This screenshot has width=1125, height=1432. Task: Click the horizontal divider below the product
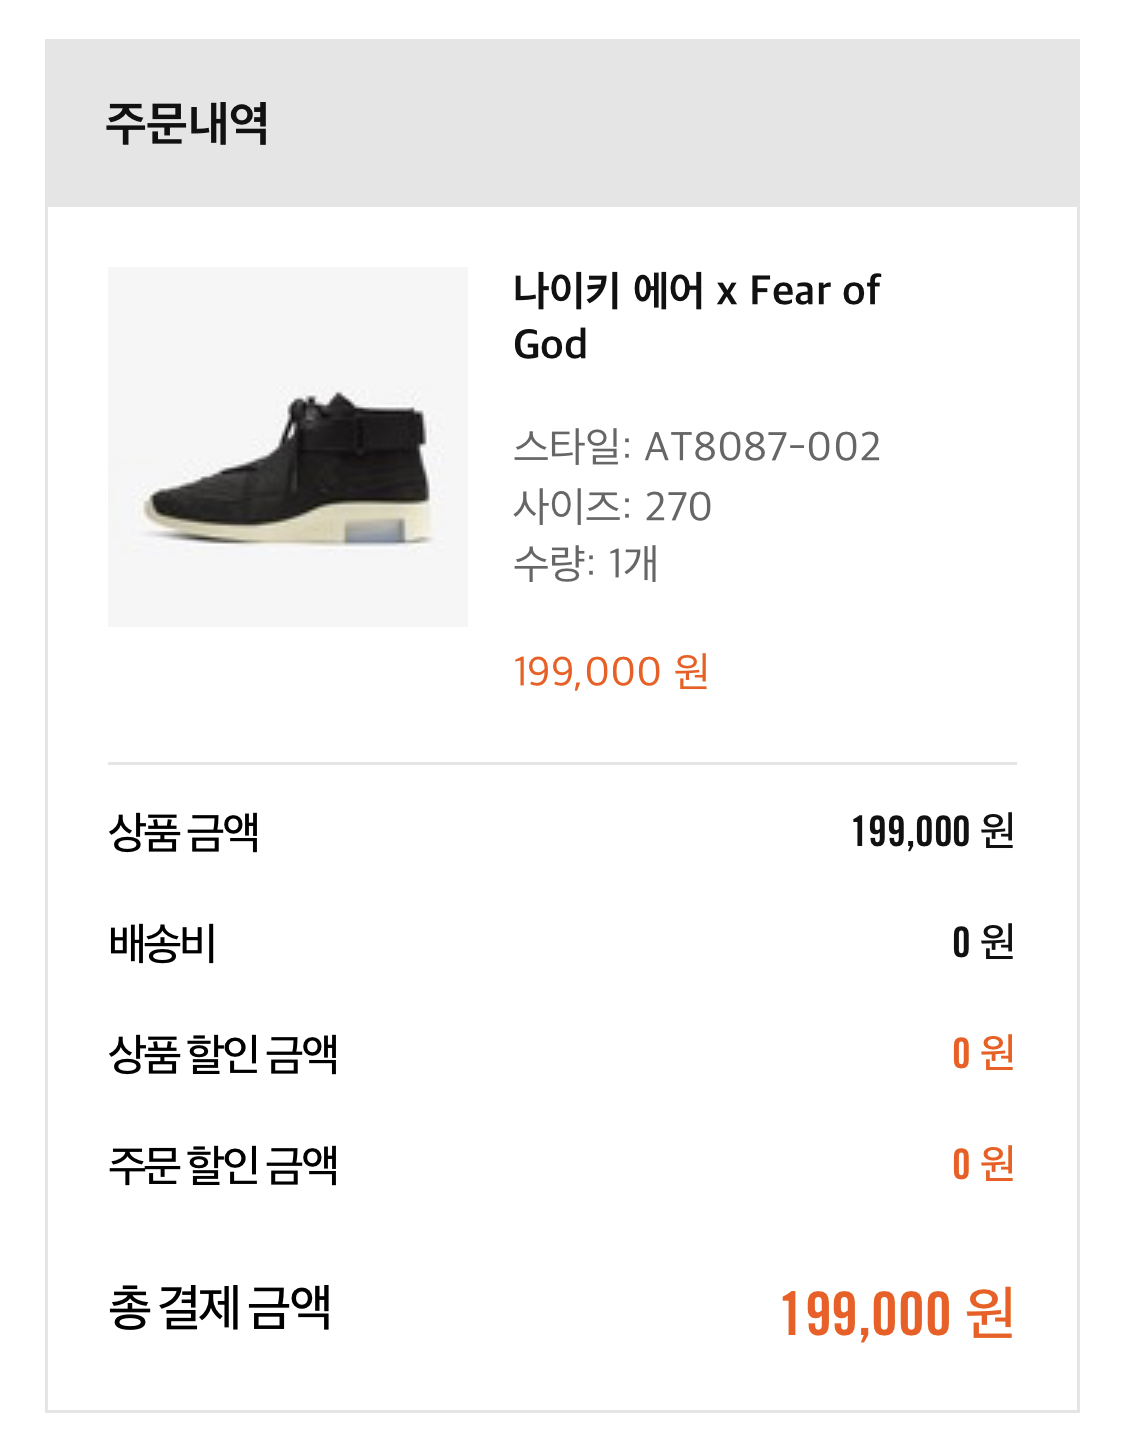point(562,763)
